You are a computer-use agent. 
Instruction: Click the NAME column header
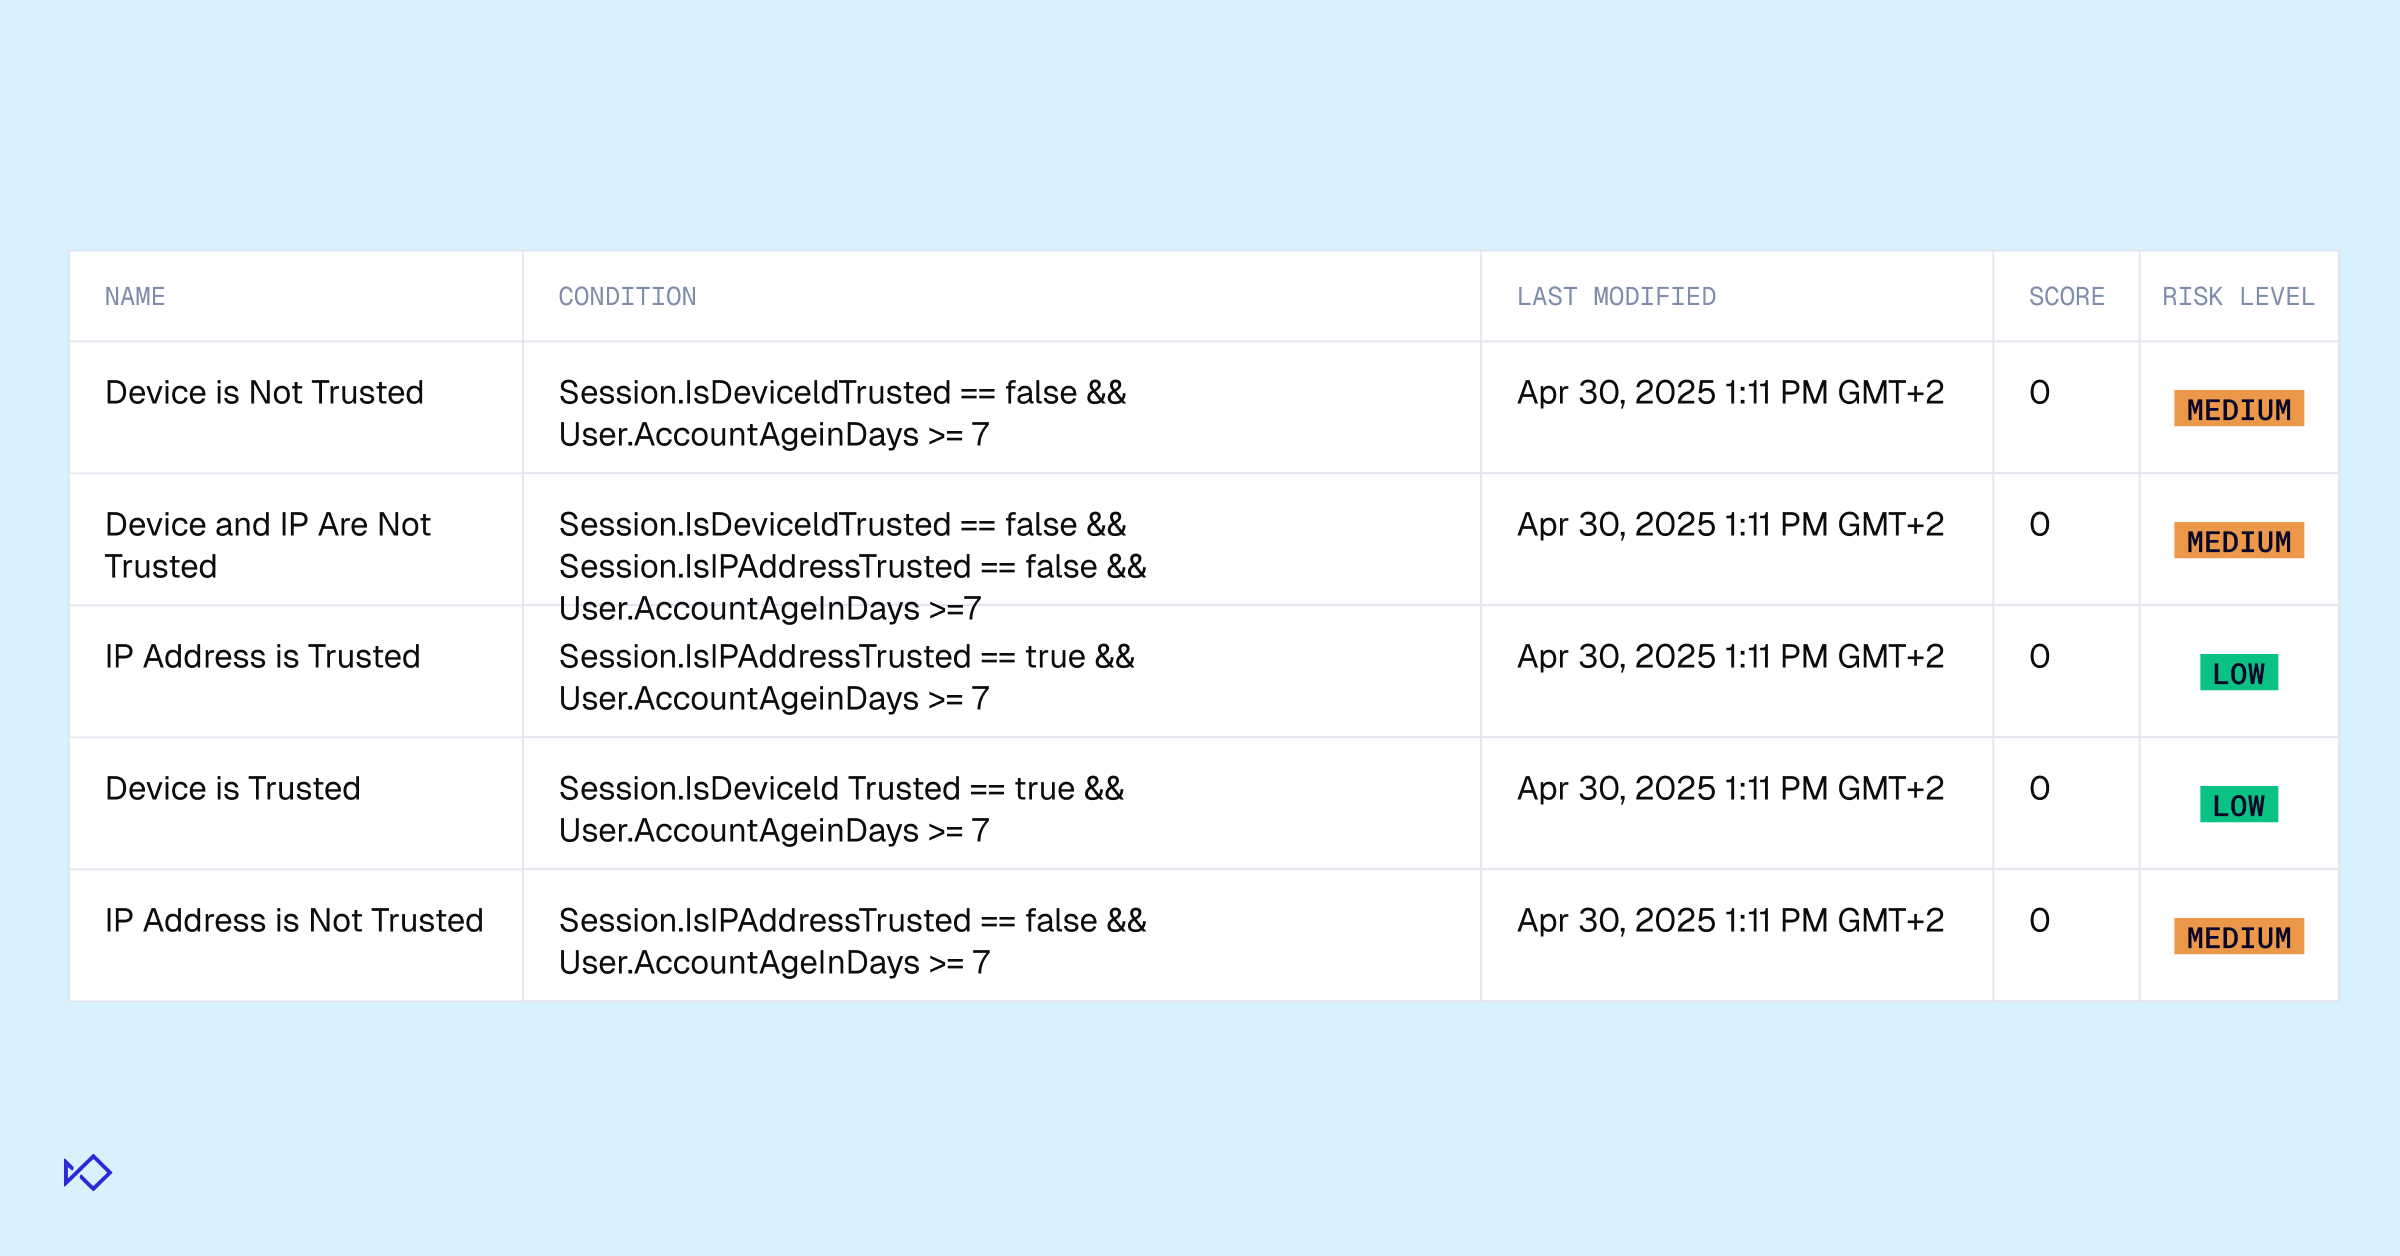(x=135, y=296)
